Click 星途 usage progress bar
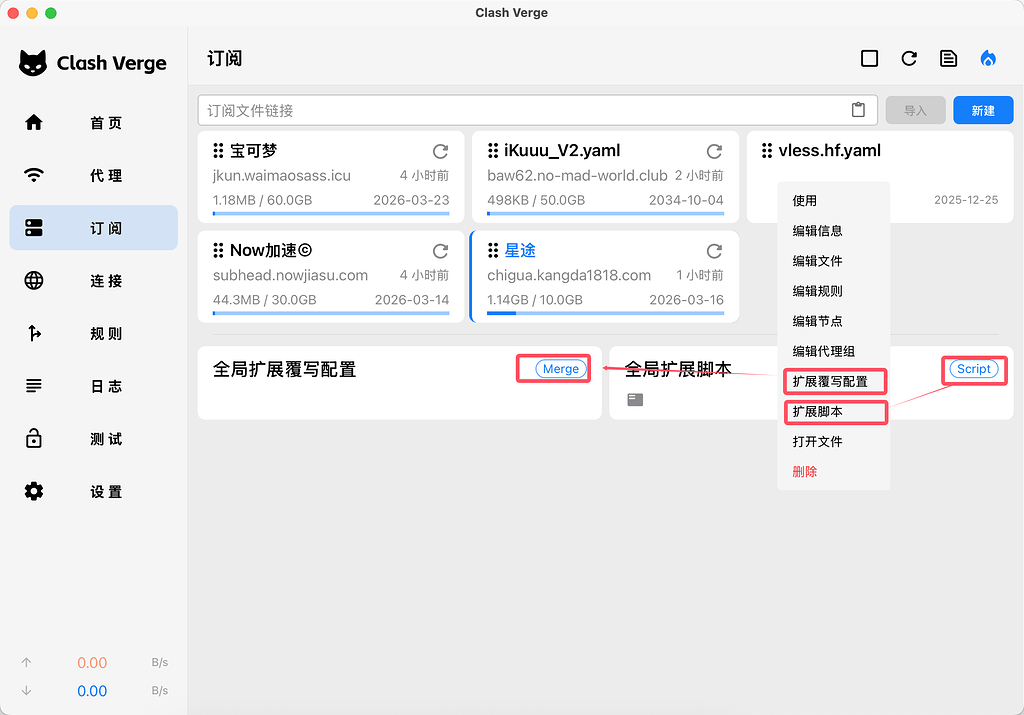 tap(605, 313)
